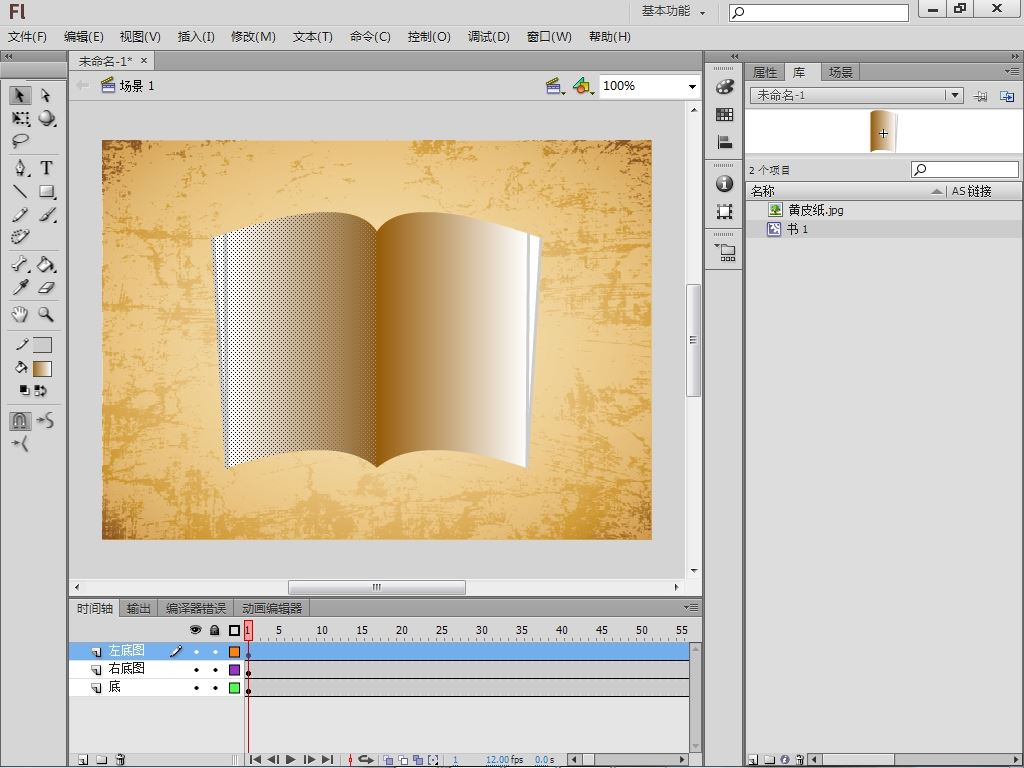1024x768 pixels.
Task: Toggle outline square of 左底图 layer
Action: point(234,652)
